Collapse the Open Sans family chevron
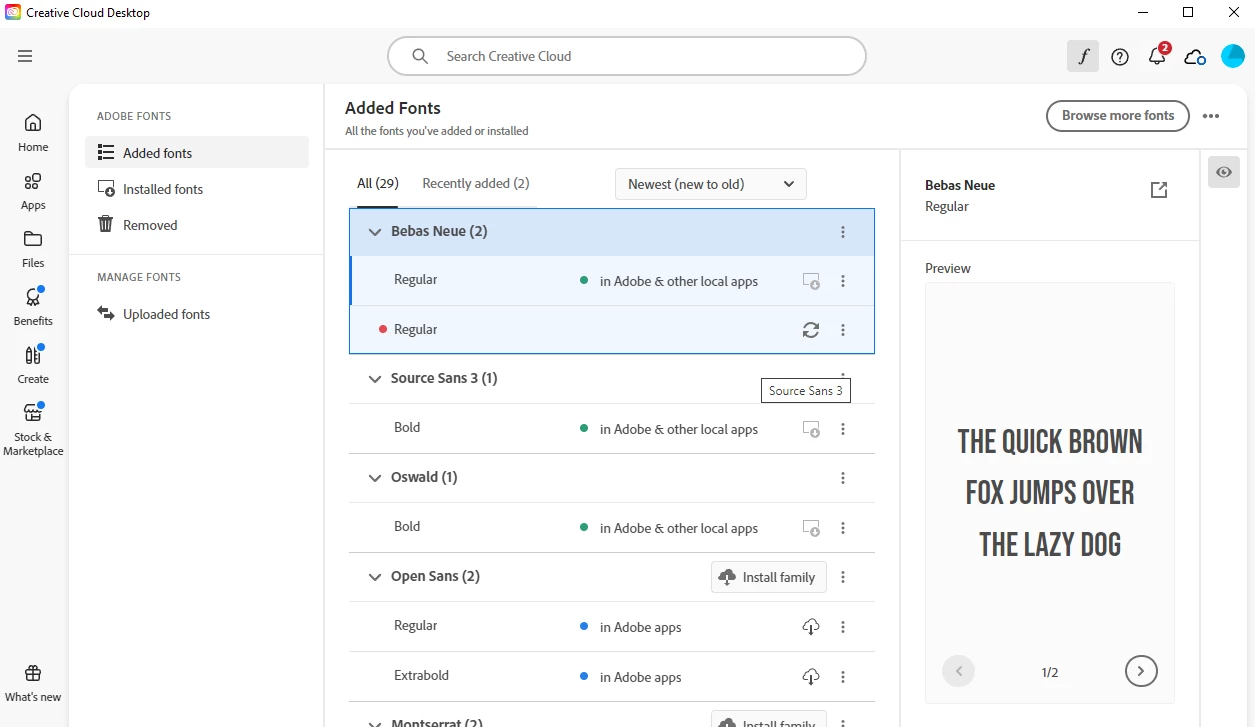 pyautogui.click(x=375, y=577)
